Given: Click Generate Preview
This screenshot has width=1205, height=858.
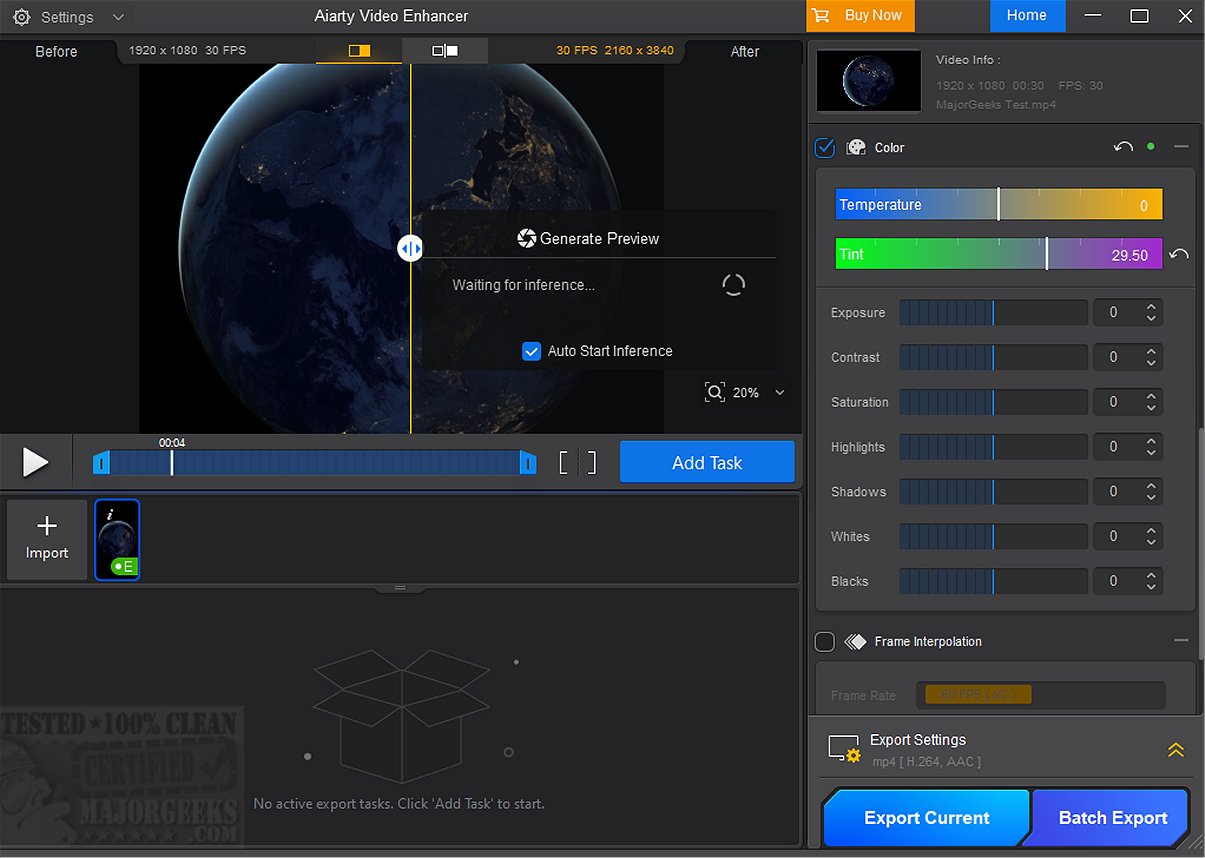Looking at the screenshot, I should pos(588,238).
